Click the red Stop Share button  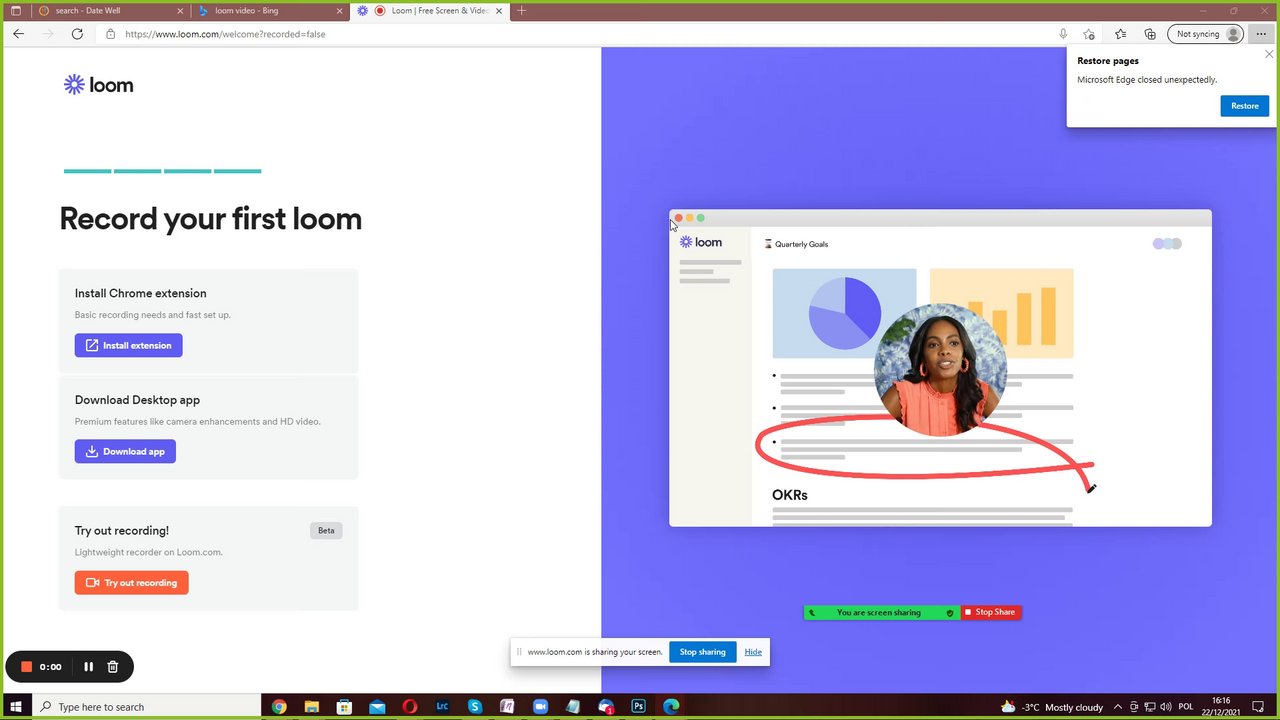click(991, 612)
